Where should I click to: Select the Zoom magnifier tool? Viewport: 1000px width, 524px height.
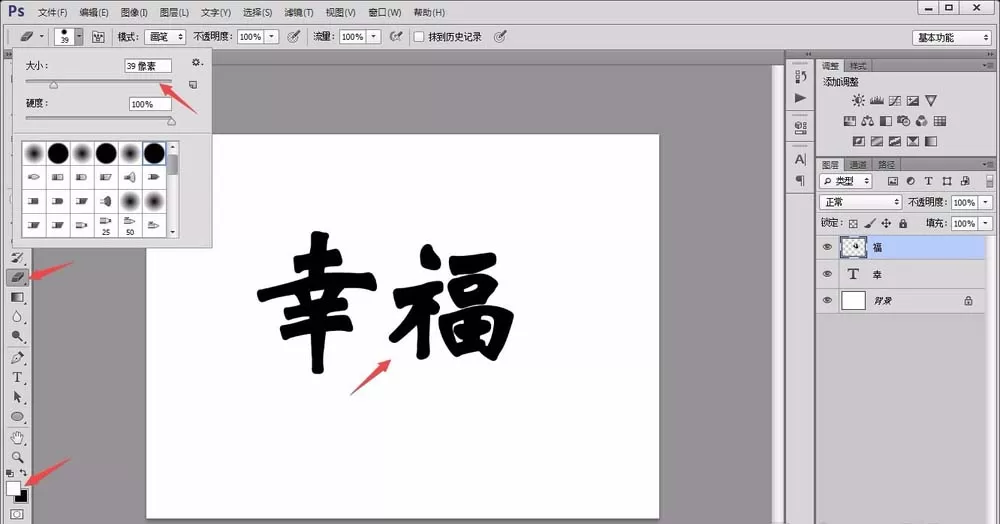tap(17, 457)
